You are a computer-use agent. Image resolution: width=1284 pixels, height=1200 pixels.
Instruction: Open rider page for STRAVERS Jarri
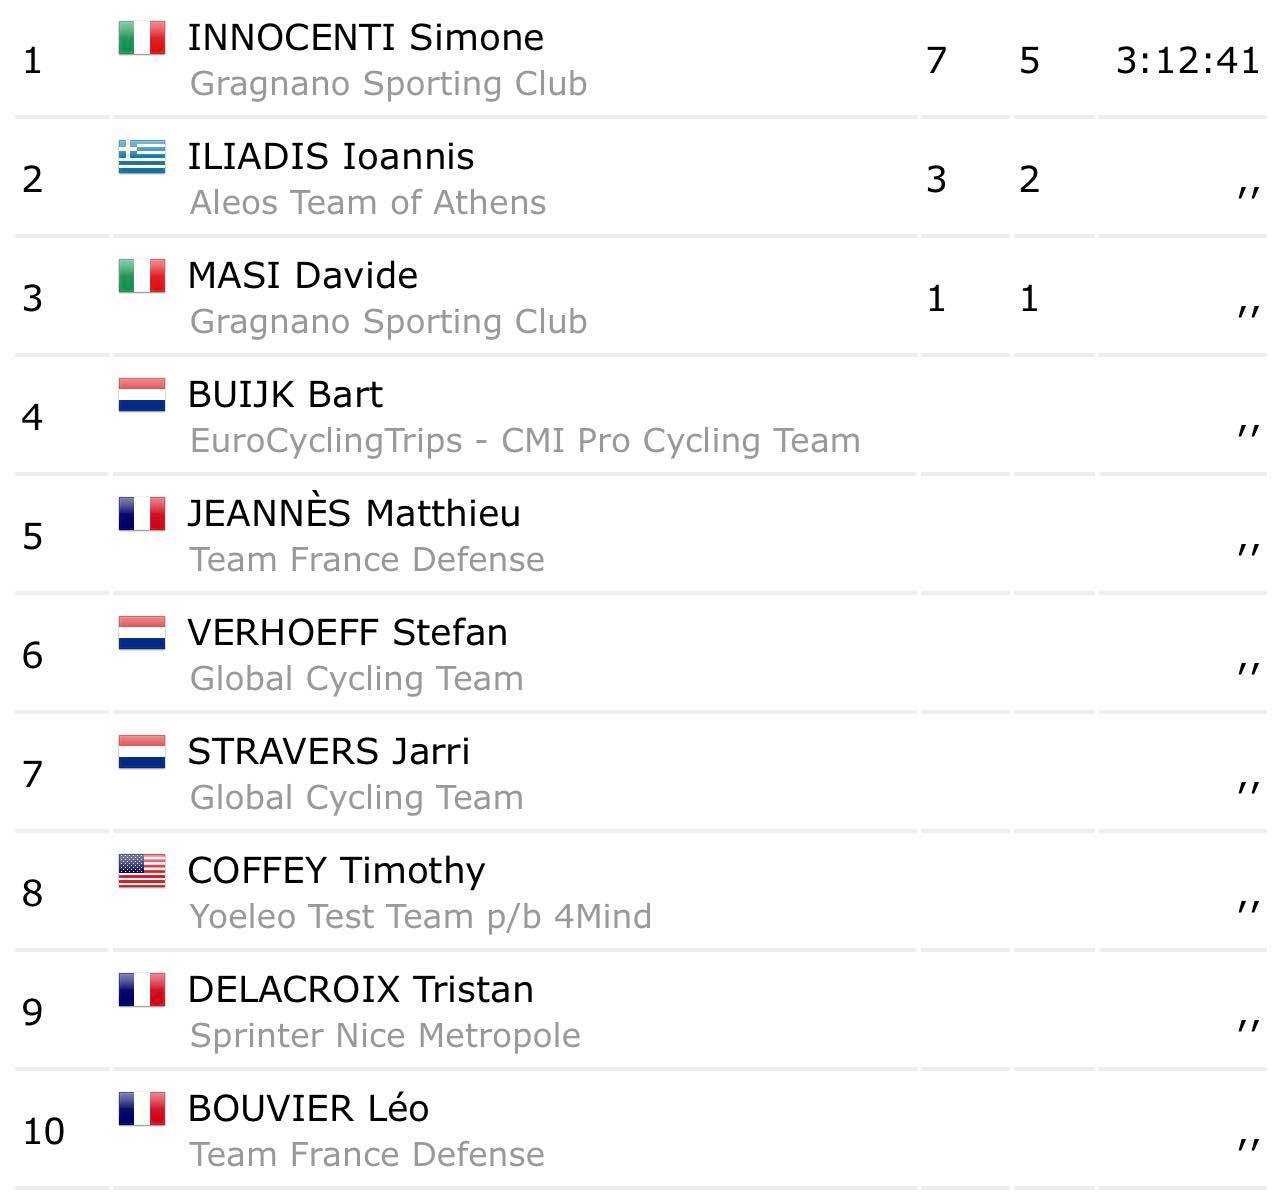328,752
